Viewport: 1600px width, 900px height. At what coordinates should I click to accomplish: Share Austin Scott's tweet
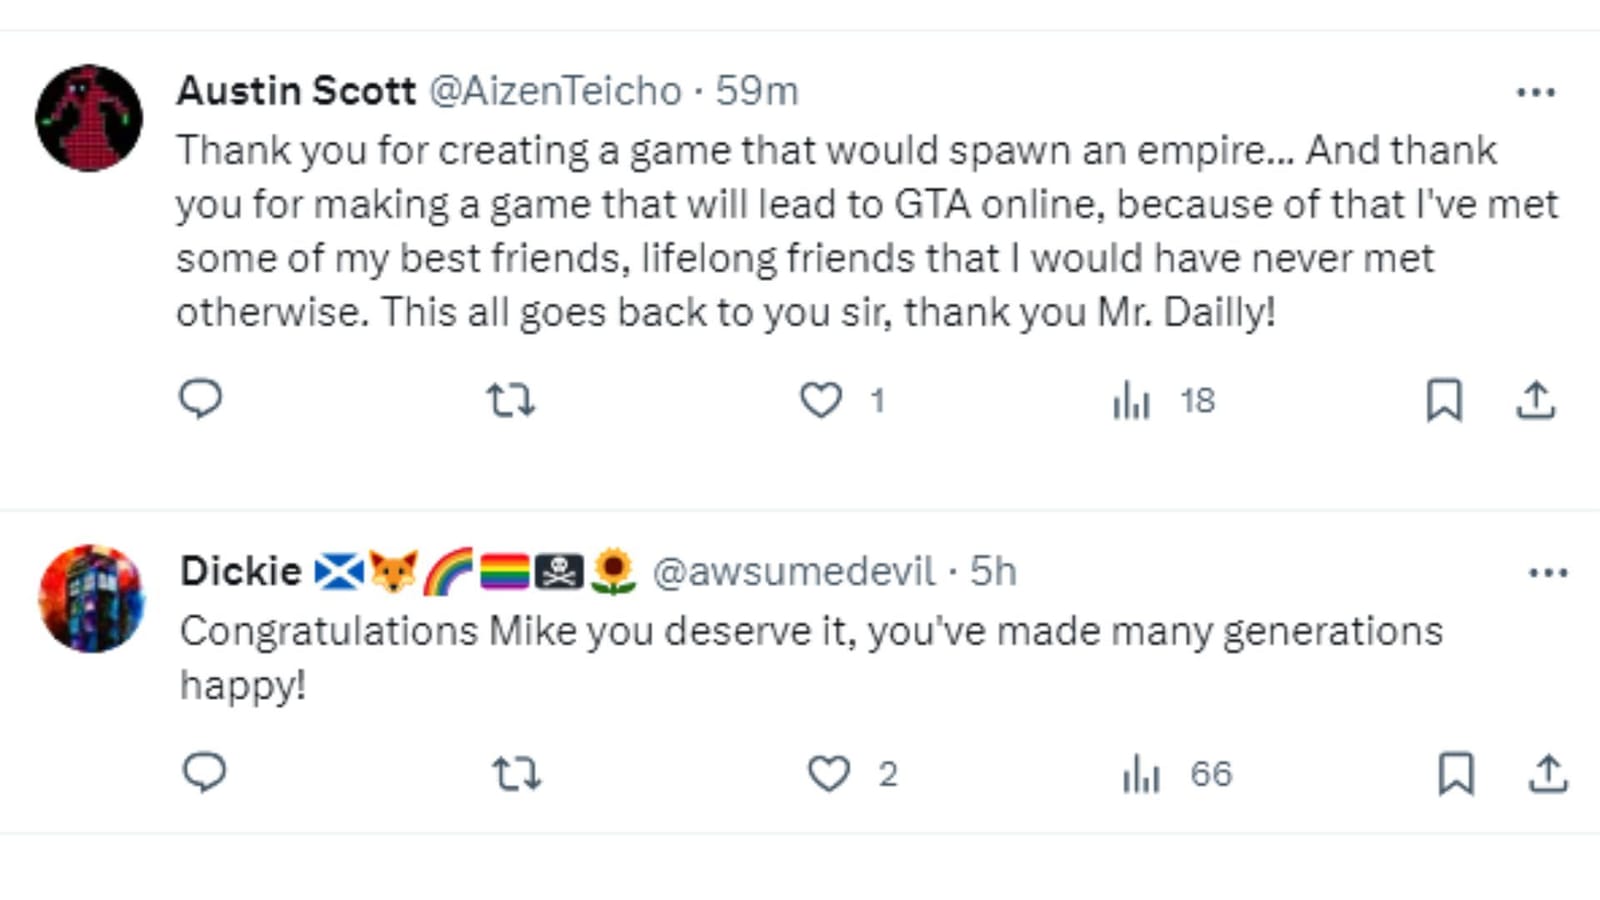click(1536, 401)
